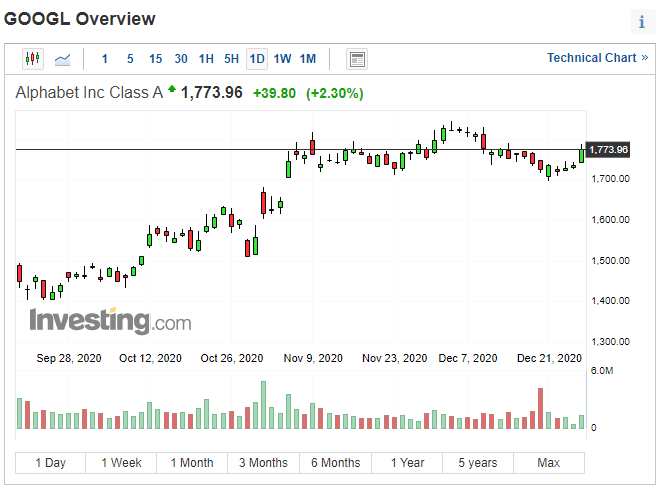
Task: Show the 5 years range
Action: (478, 463)
